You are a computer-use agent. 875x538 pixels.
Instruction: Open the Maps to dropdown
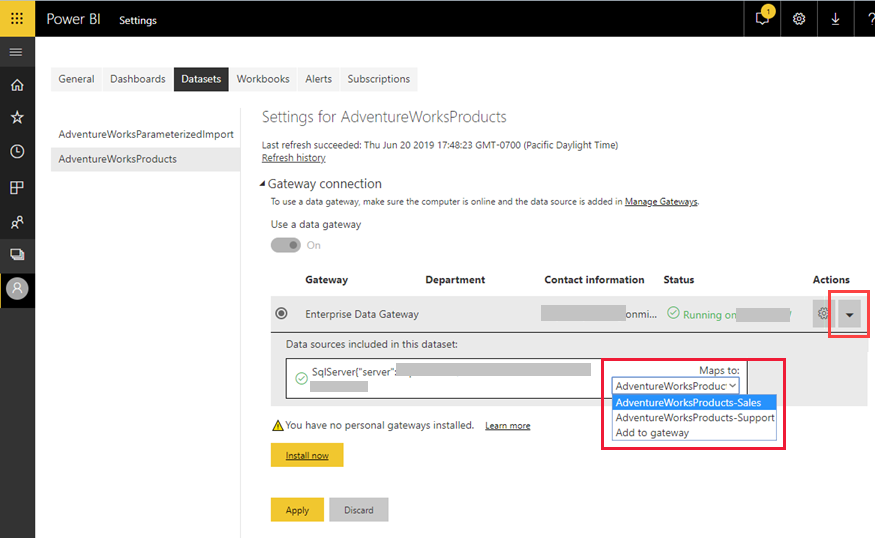point(676,386)
